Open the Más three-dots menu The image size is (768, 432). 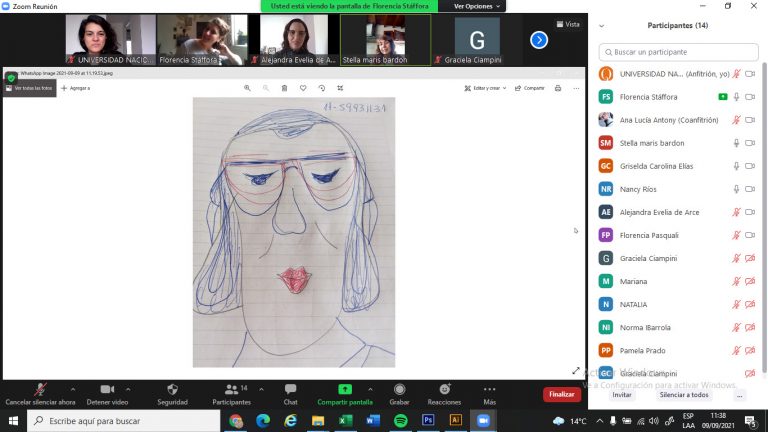pyautogui.click(x=489, y=389)
